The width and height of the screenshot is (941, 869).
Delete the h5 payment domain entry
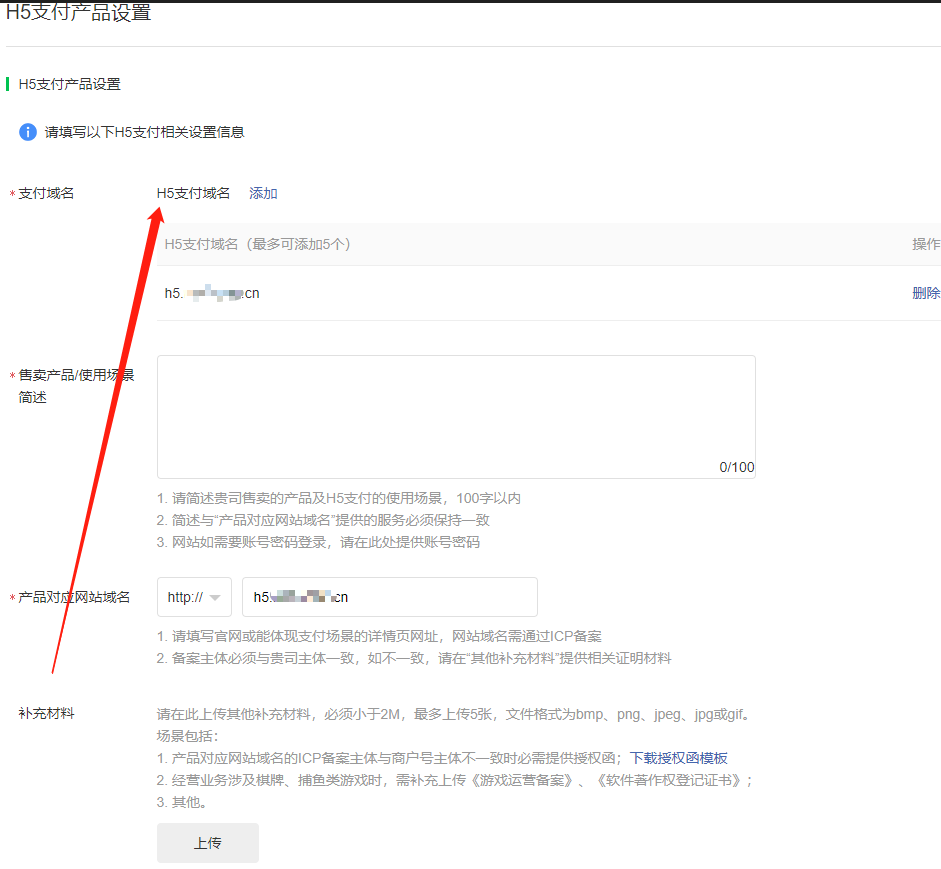coord(925,293)
